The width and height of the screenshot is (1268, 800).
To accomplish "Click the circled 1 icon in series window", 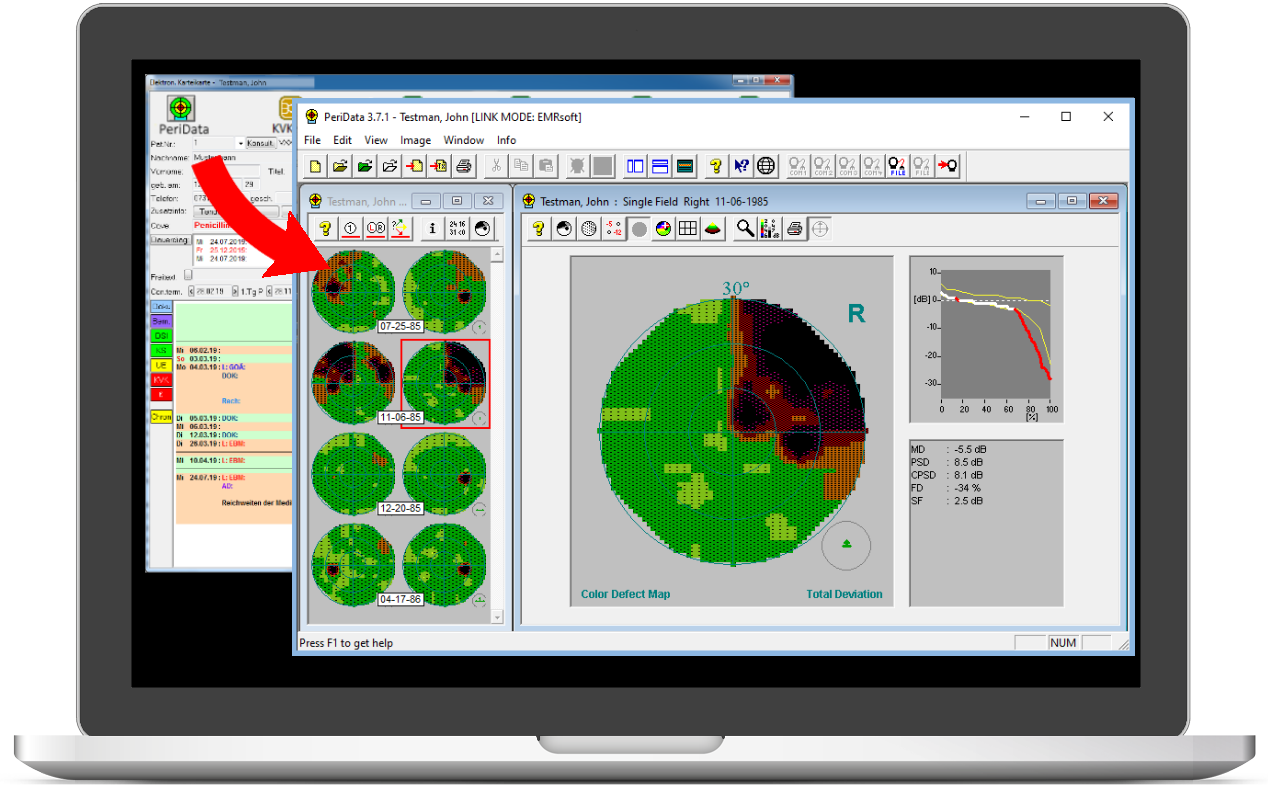I will pos(351,229).
